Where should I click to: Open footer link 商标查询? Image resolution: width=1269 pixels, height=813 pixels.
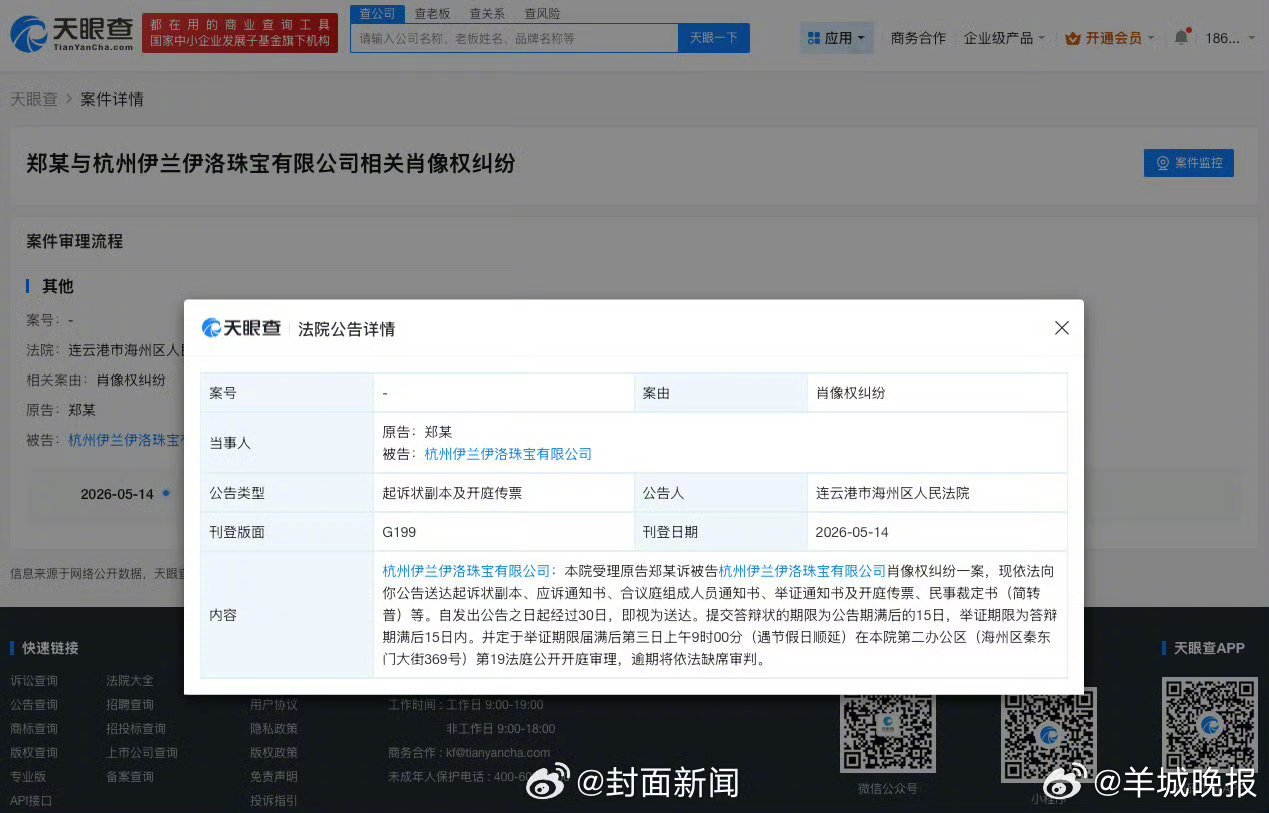pos(34,729)
